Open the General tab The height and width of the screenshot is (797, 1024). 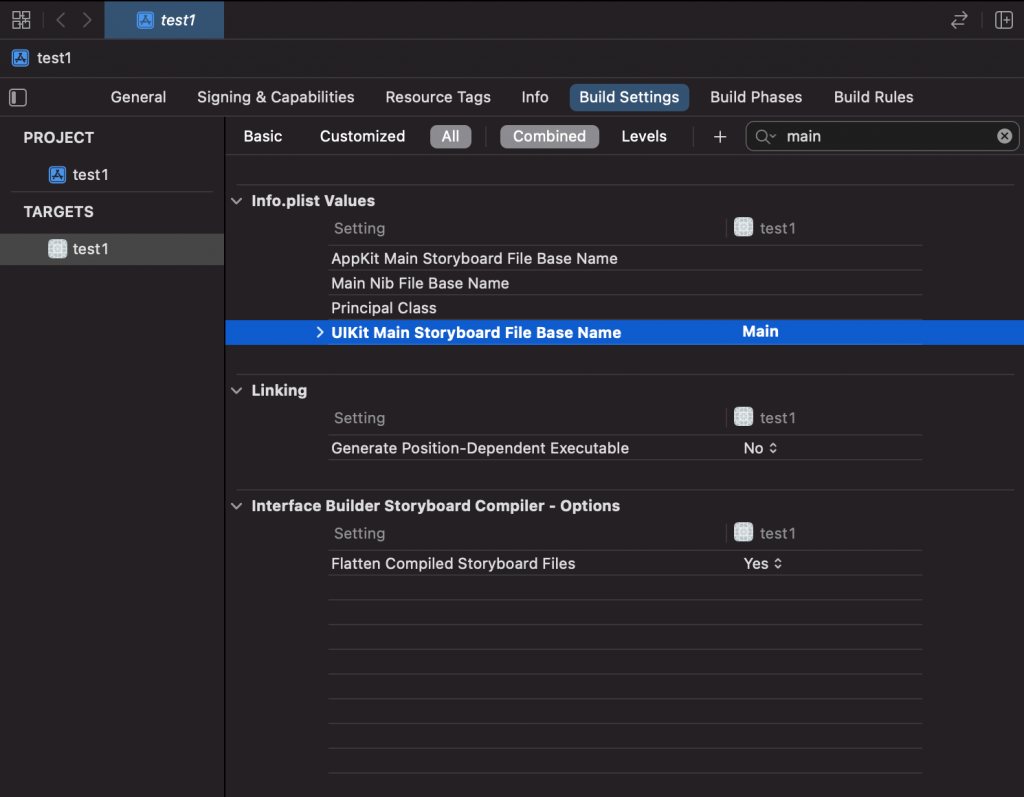point(138,97)
